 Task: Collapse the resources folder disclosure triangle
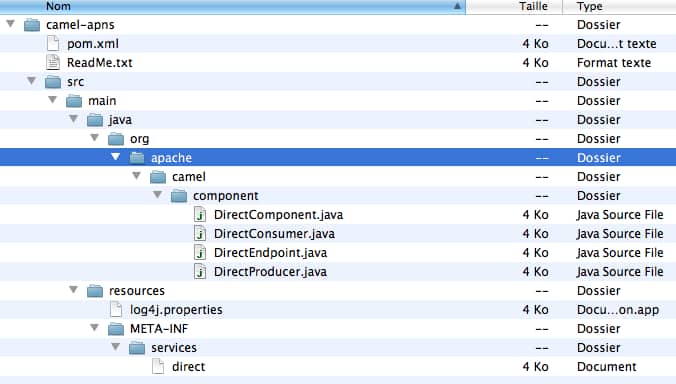click(74, 290)
